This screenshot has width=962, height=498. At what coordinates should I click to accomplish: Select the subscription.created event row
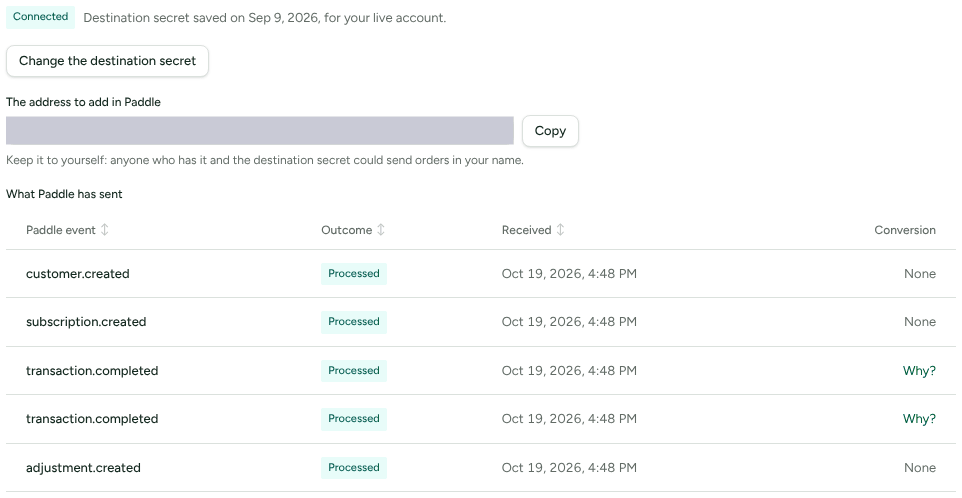481,322
